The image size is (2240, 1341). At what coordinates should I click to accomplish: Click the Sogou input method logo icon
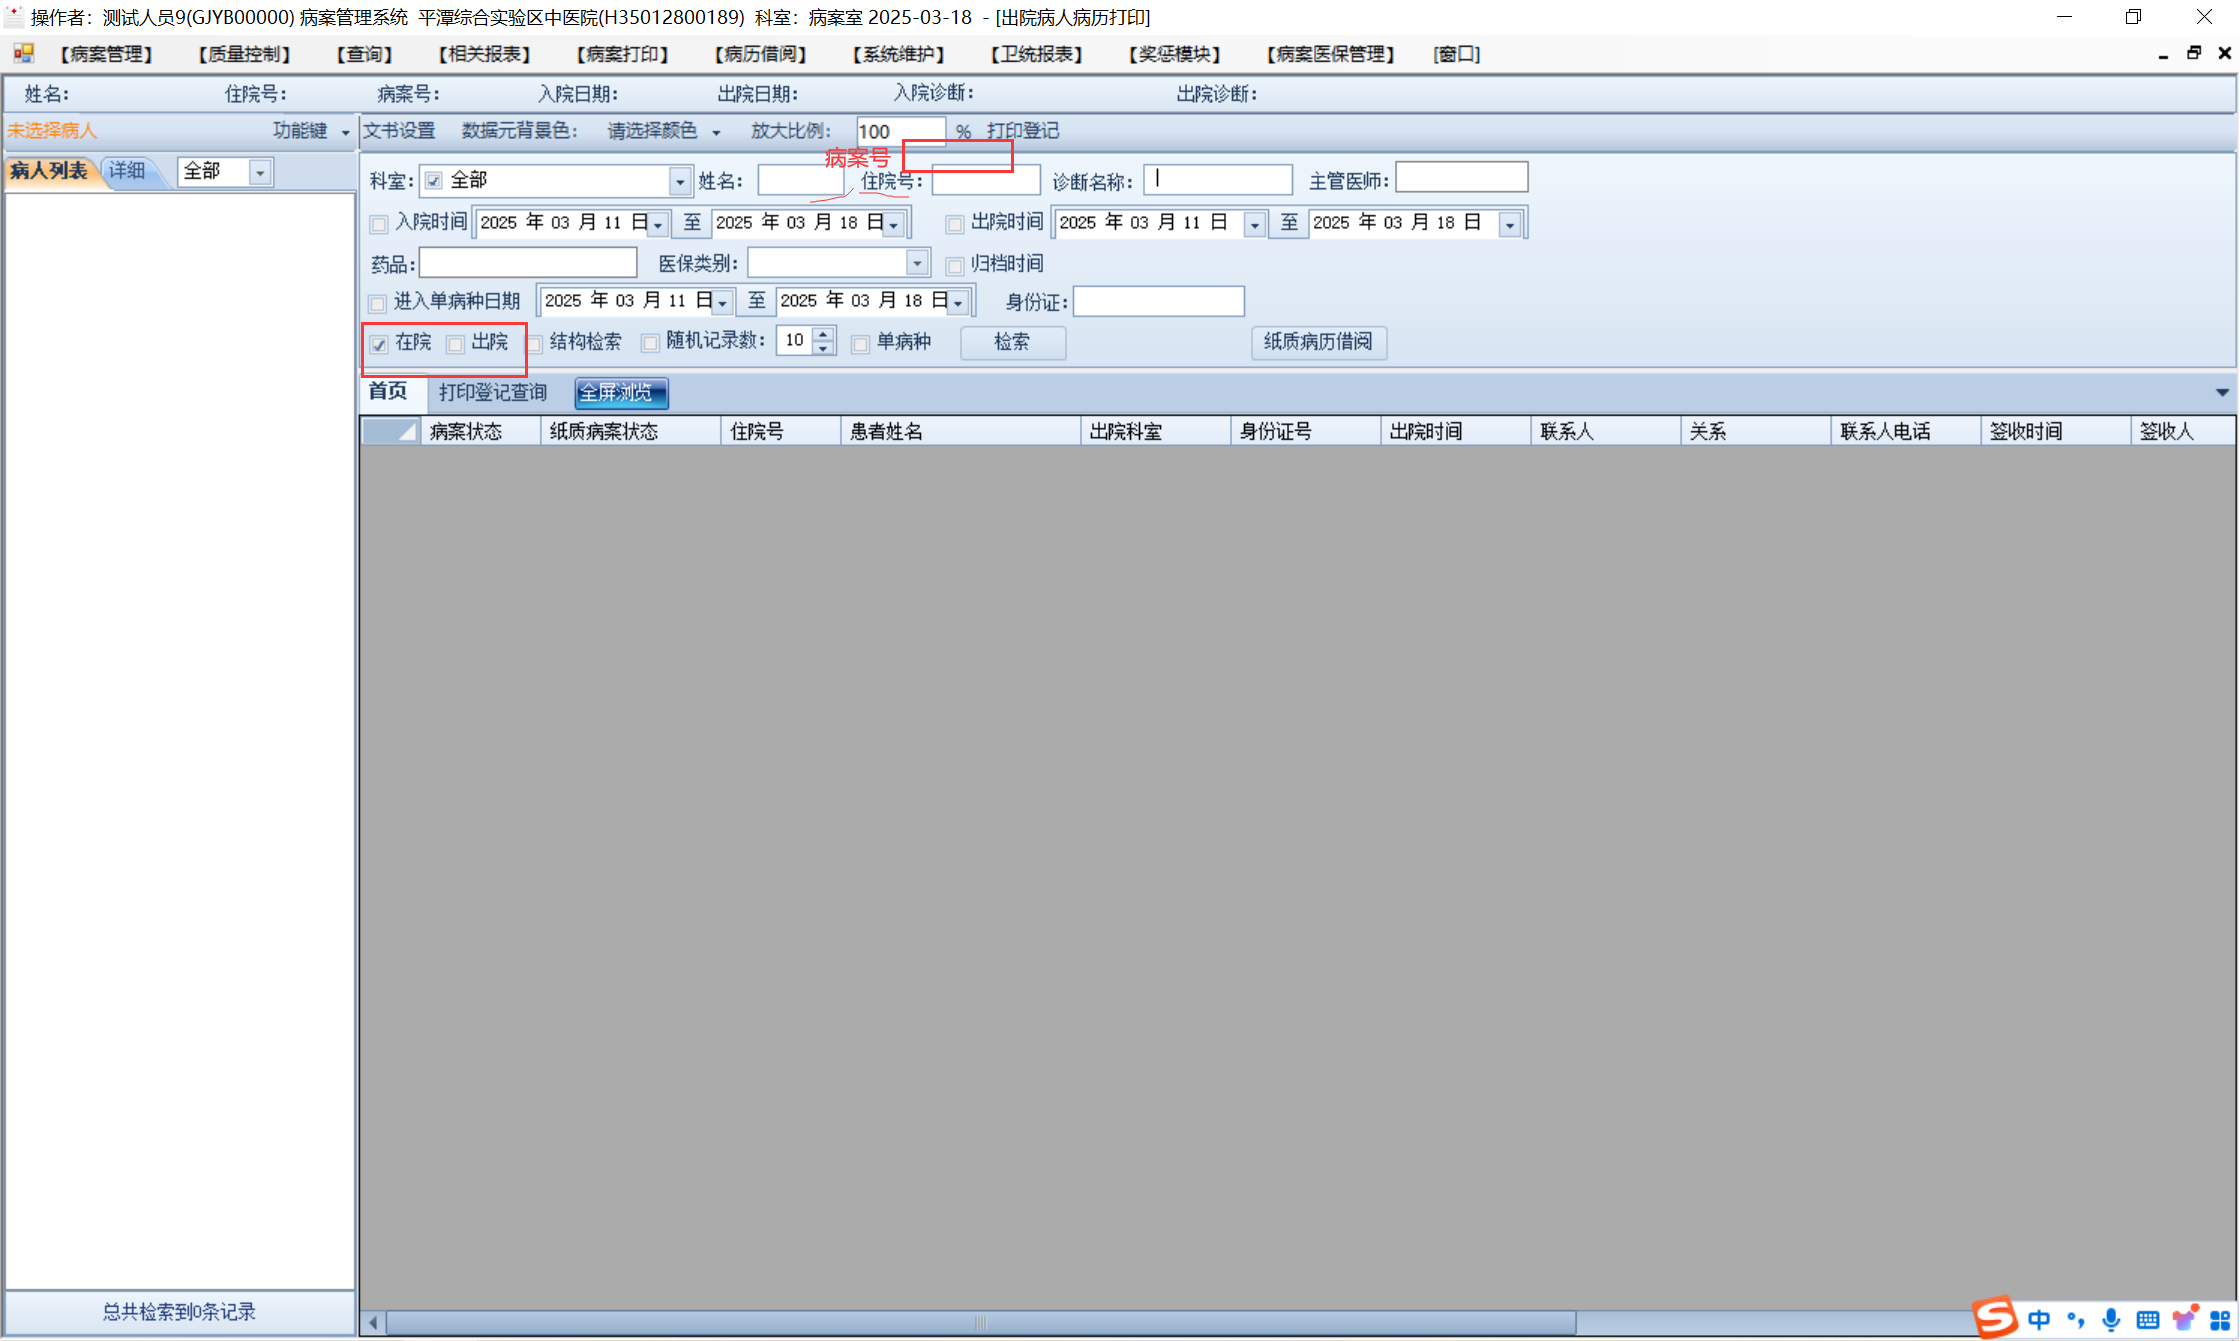[1995, 1316]
